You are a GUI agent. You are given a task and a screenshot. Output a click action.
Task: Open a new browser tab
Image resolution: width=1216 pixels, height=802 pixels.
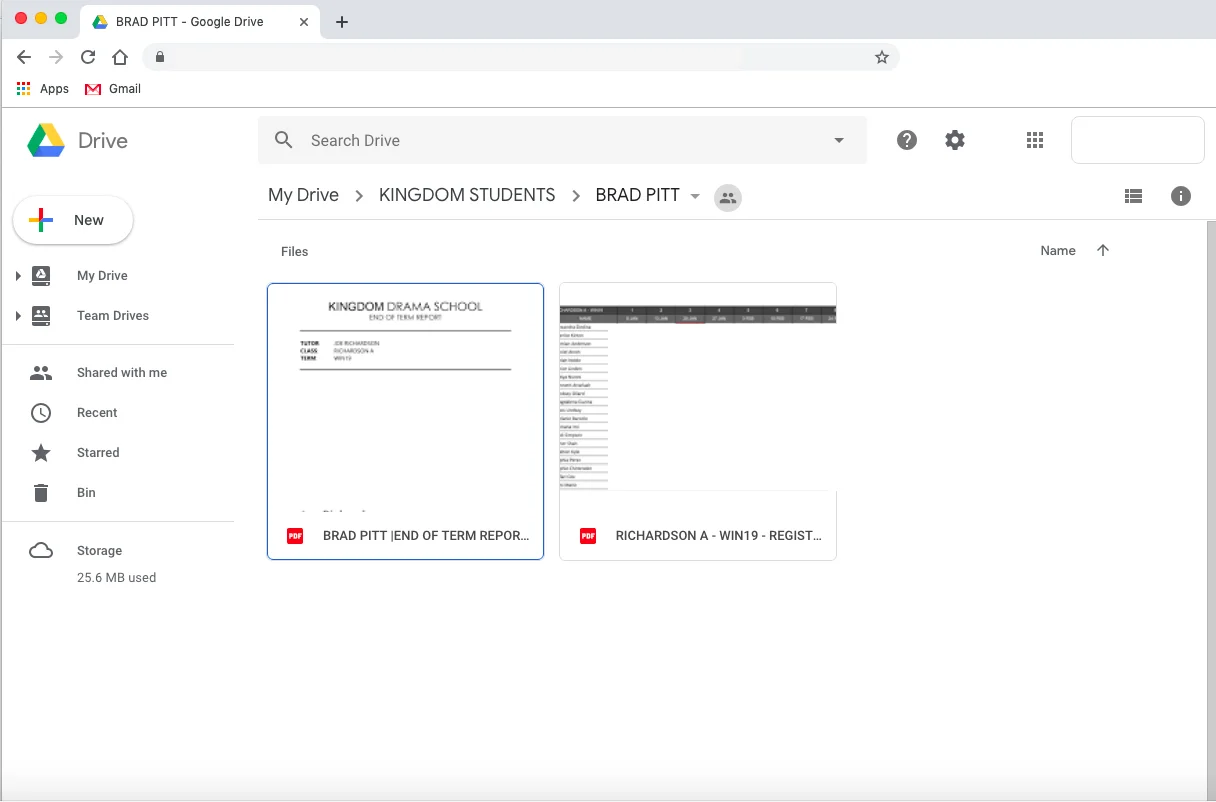[x=342, y=21]
